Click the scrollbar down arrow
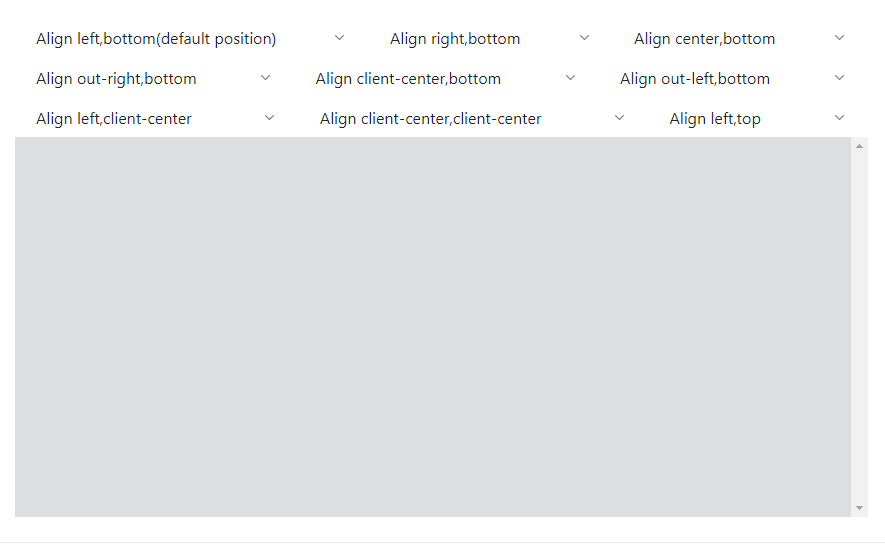This screenshot has height=550, width=885. pos(859,508)
